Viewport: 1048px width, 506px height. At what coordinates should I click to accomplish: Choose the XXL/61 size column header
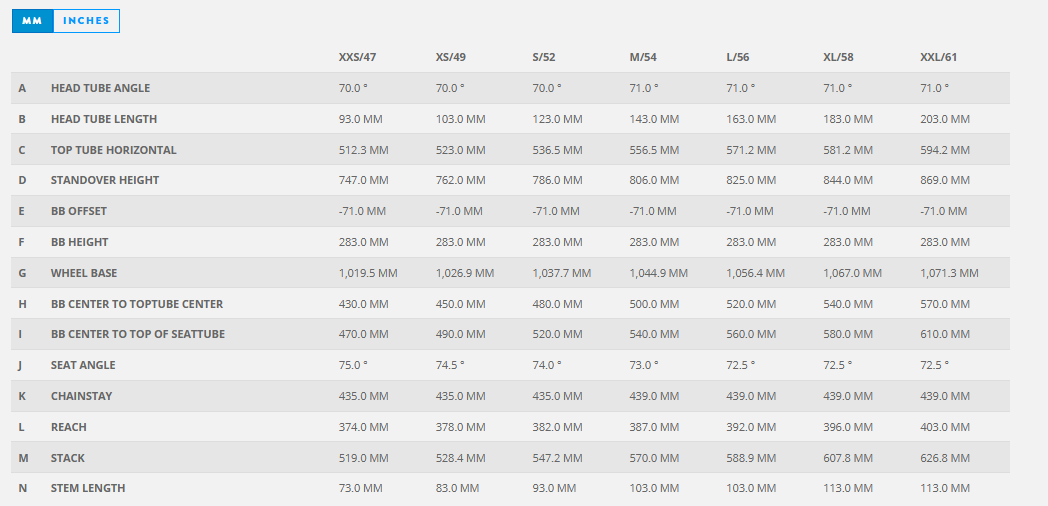[x=939, y=57]
